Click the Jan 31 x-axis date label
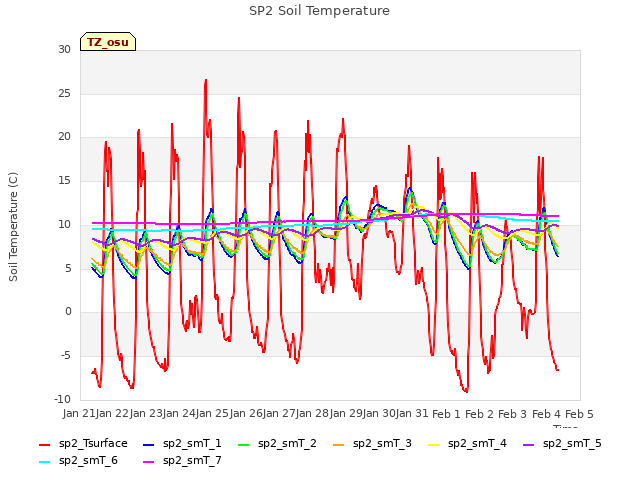Screen dimensions: 640x480 pos(412,413)
